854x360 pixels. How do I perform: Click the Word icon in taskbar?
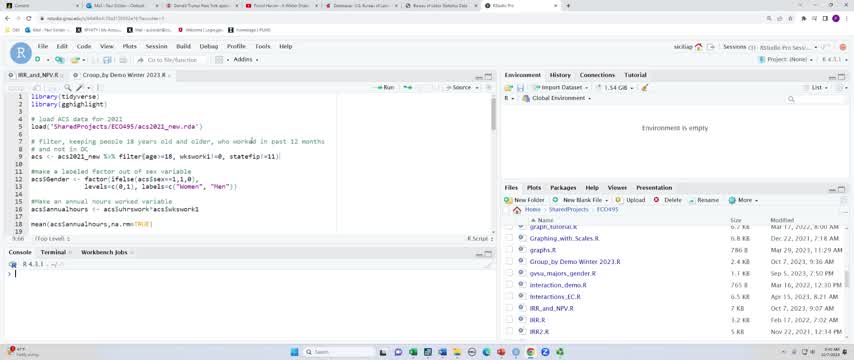click(442, 352)
